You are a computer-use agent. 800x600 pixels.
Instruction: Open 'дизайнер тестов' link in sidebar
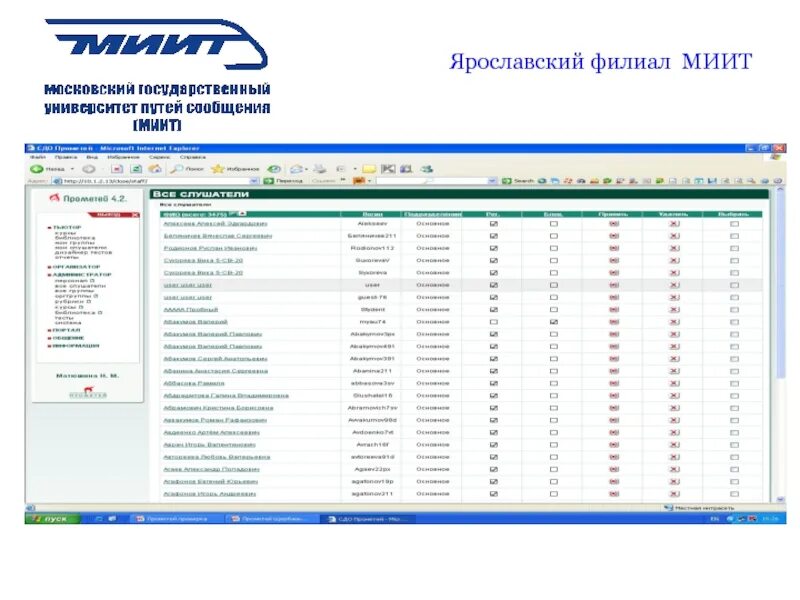tap(83, 253)
